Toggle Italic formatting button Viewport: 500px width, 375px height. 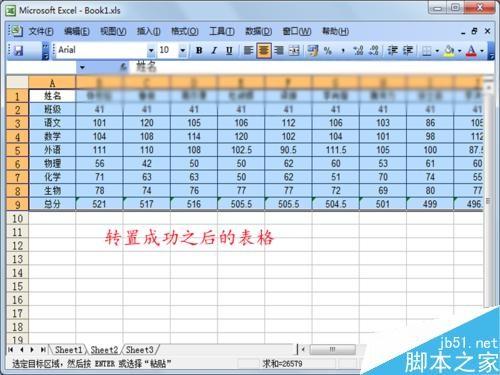[x=214, y=51]
